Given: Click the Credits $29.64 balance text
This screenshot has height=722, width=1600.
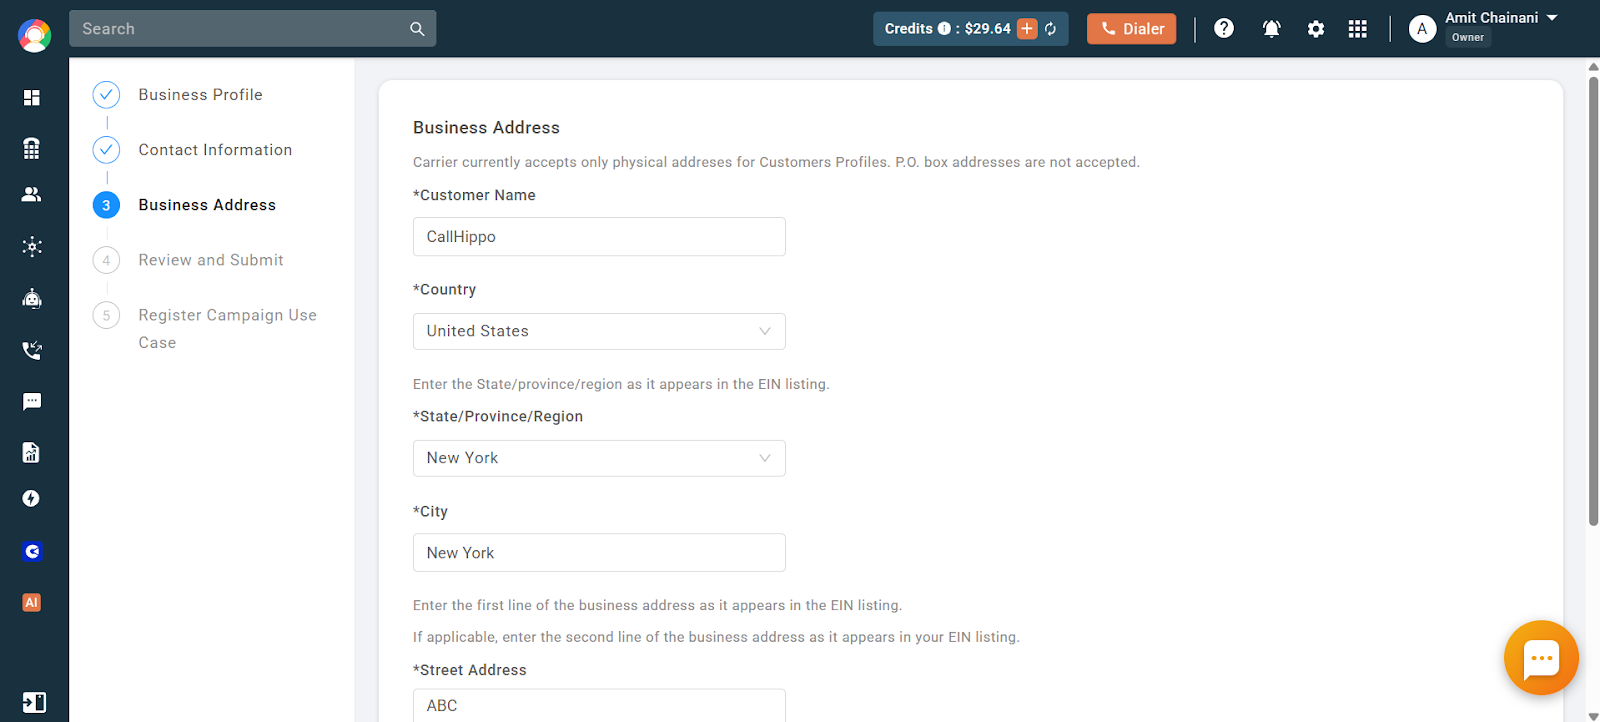Looking at the screenshot, I should click(948, 29).
